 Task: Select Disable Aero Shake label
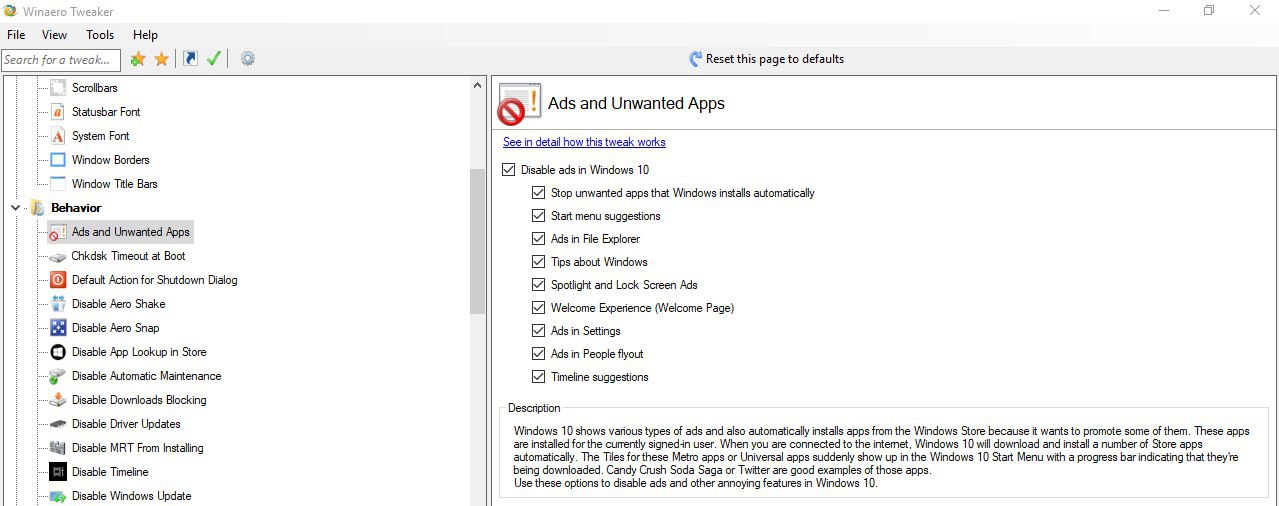tap(119, 304)
